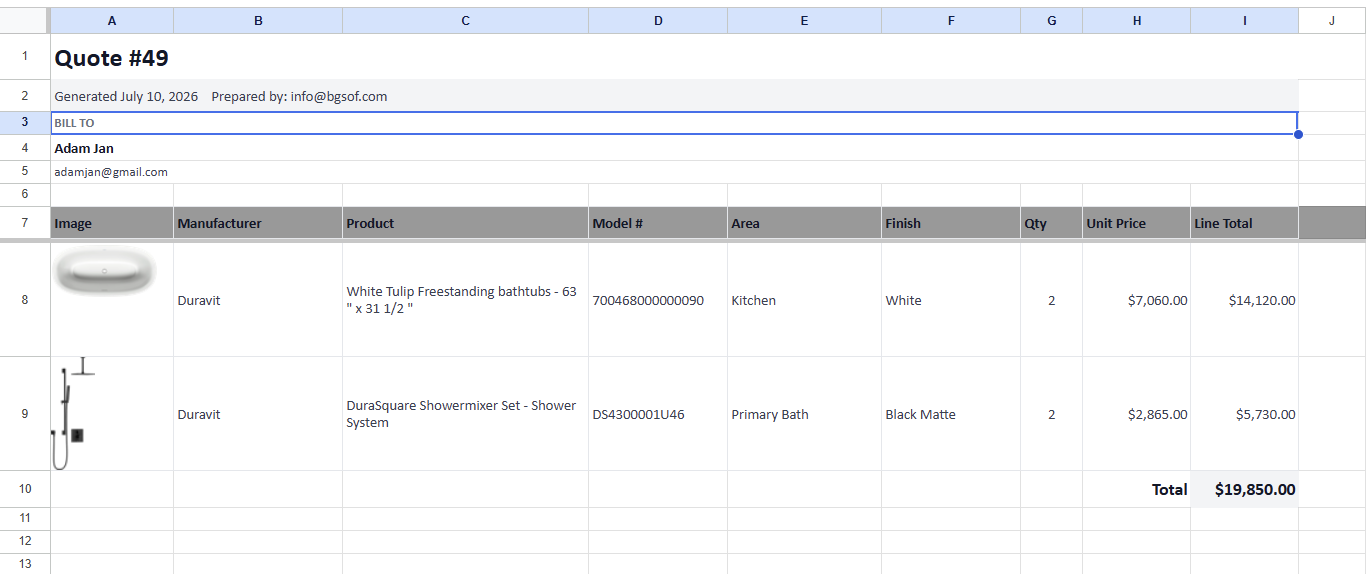Select column B header

pos(258,20)
